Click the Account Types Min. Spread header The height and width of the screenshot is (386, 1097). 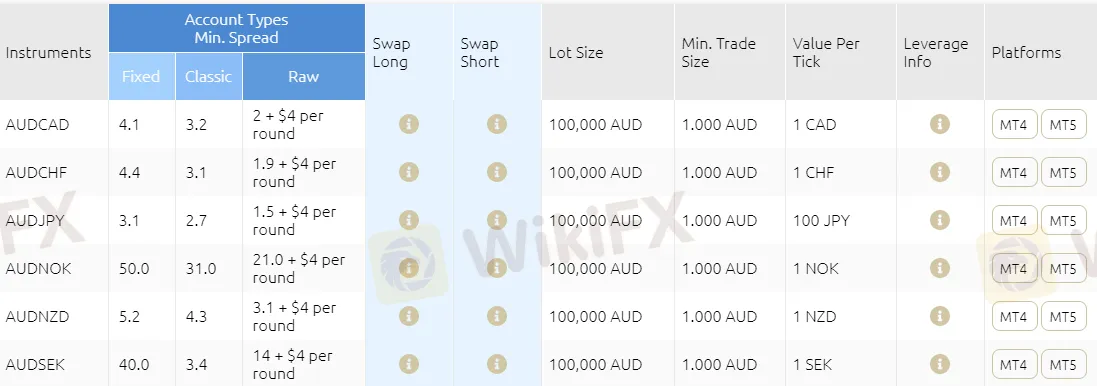236,29
